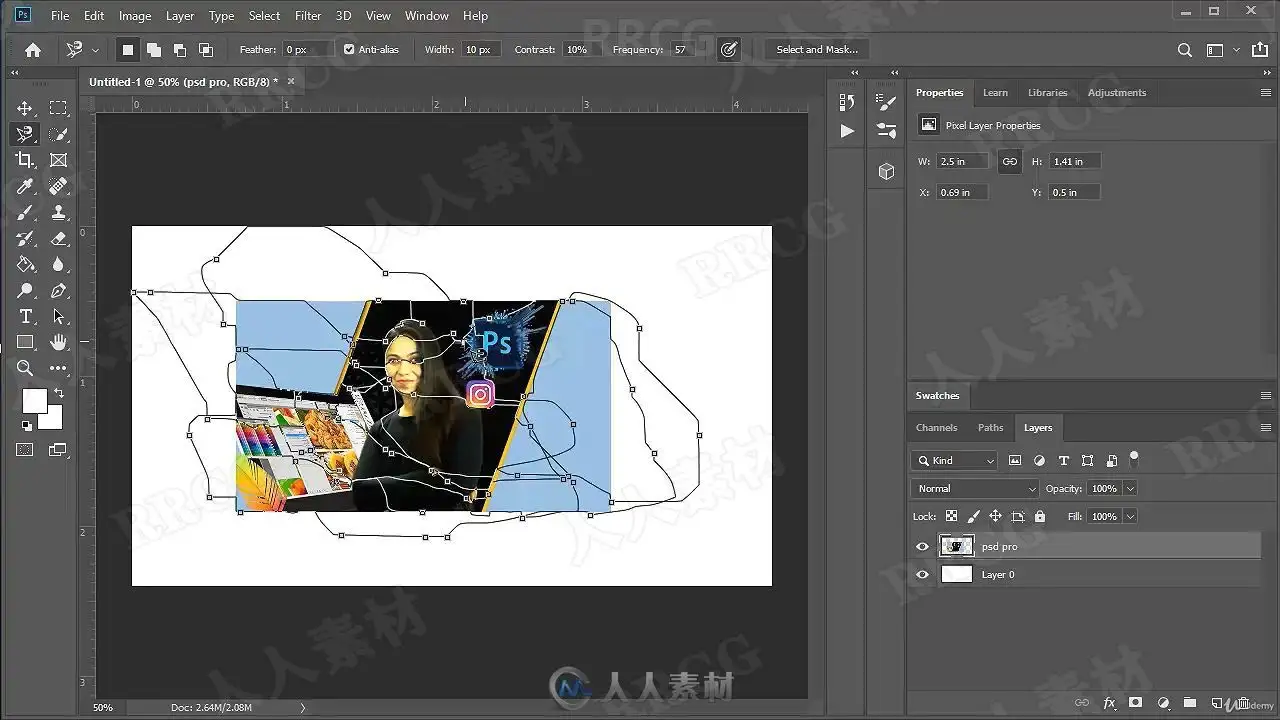Viewport: 1280px width, 720px height.
Task: Hide the psd pro layer
Action: coord(922,547)
